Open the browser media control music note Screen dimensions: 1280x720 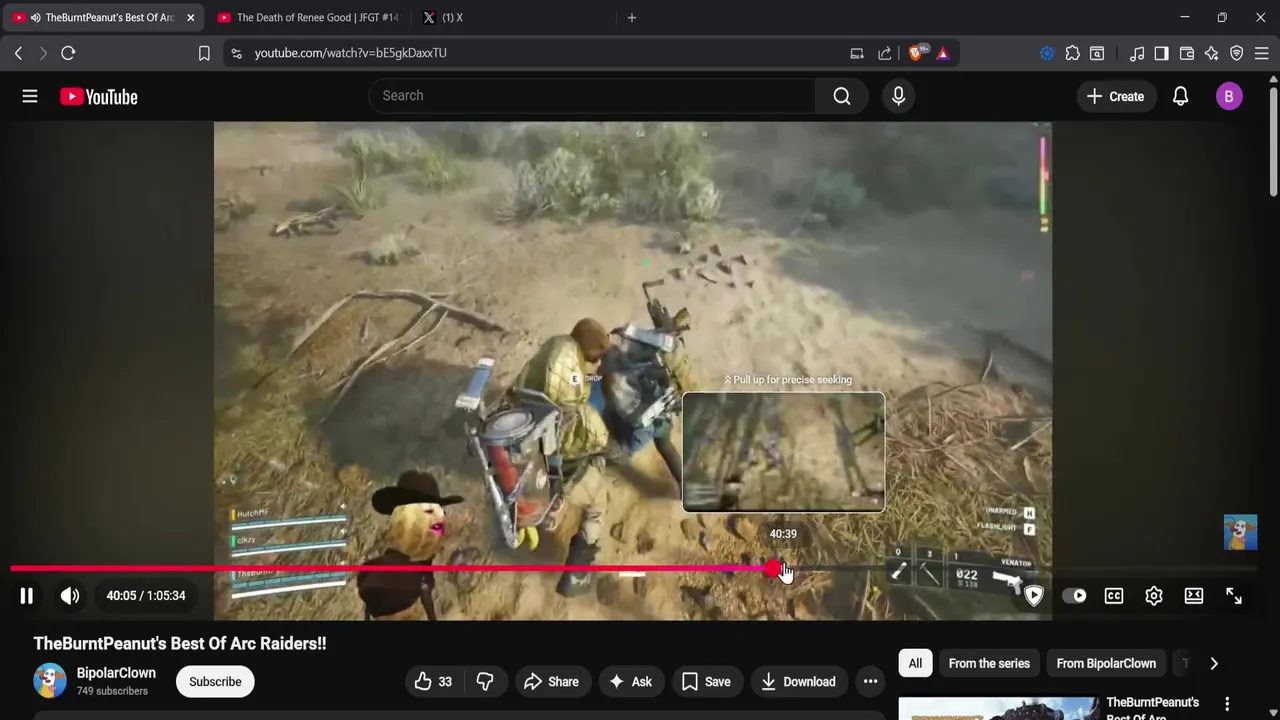pos(1137,53)
